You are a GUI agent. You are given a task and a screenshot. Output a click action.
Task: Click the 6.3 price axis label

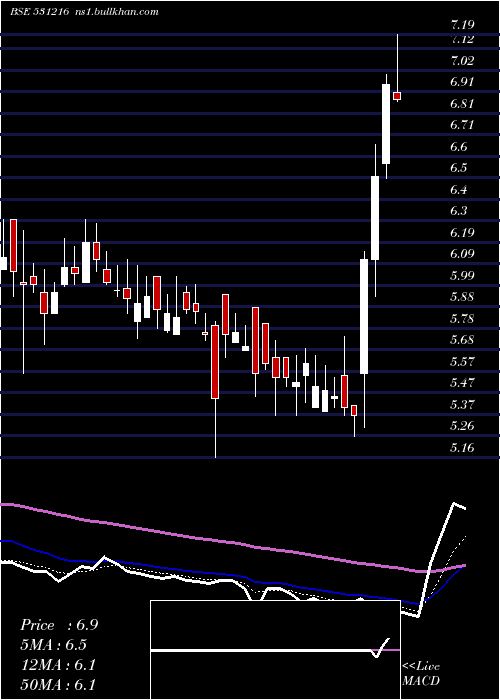(459, 211)
